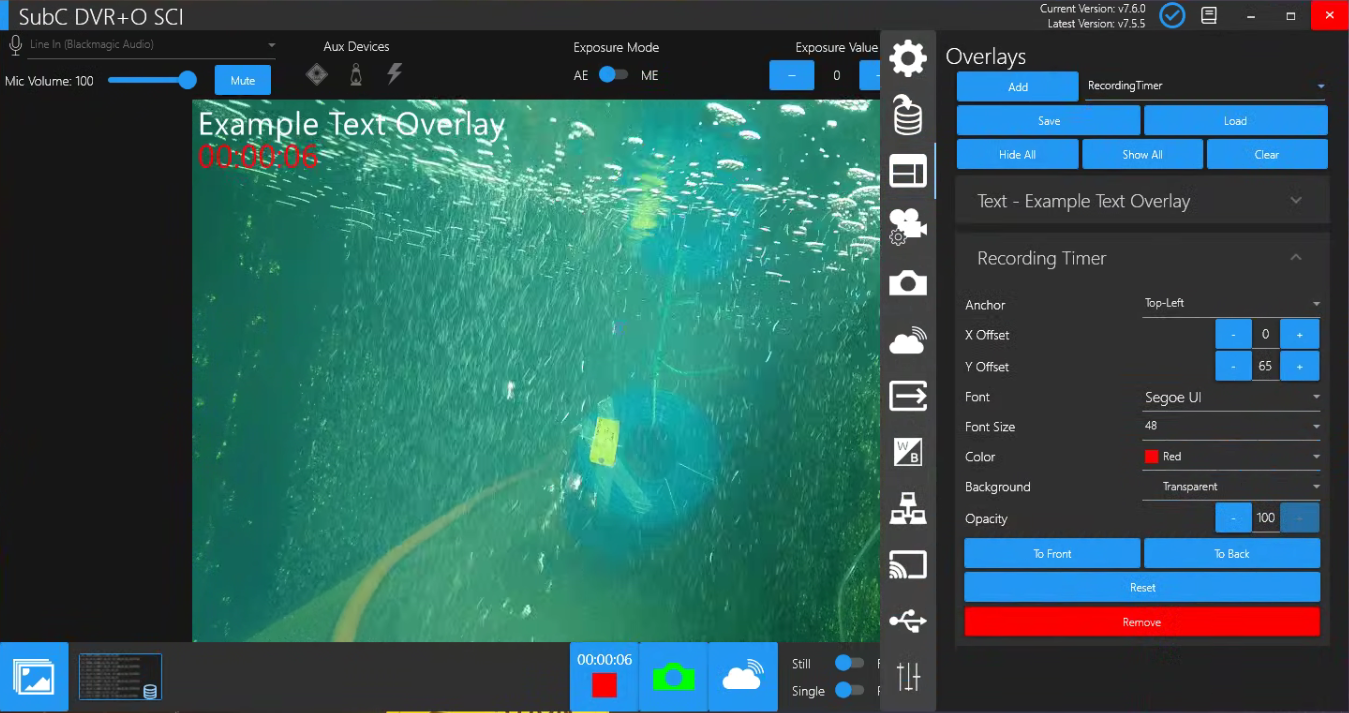Click the cast streaming icon in sidebar
The height and width of the screenshot is (713, 1349).
tap(907, 565)
